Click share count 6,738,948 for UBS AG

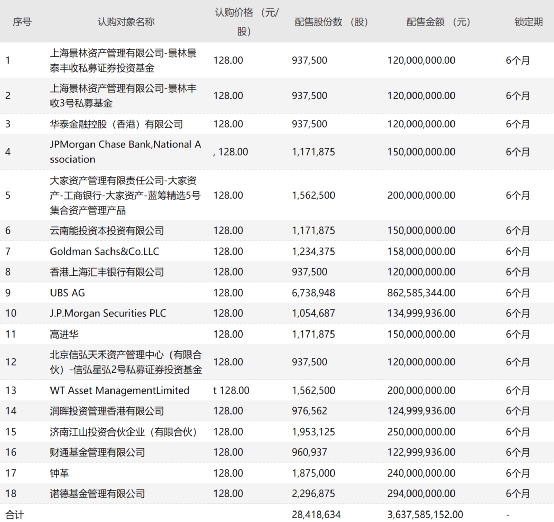(x=313, y=293)
